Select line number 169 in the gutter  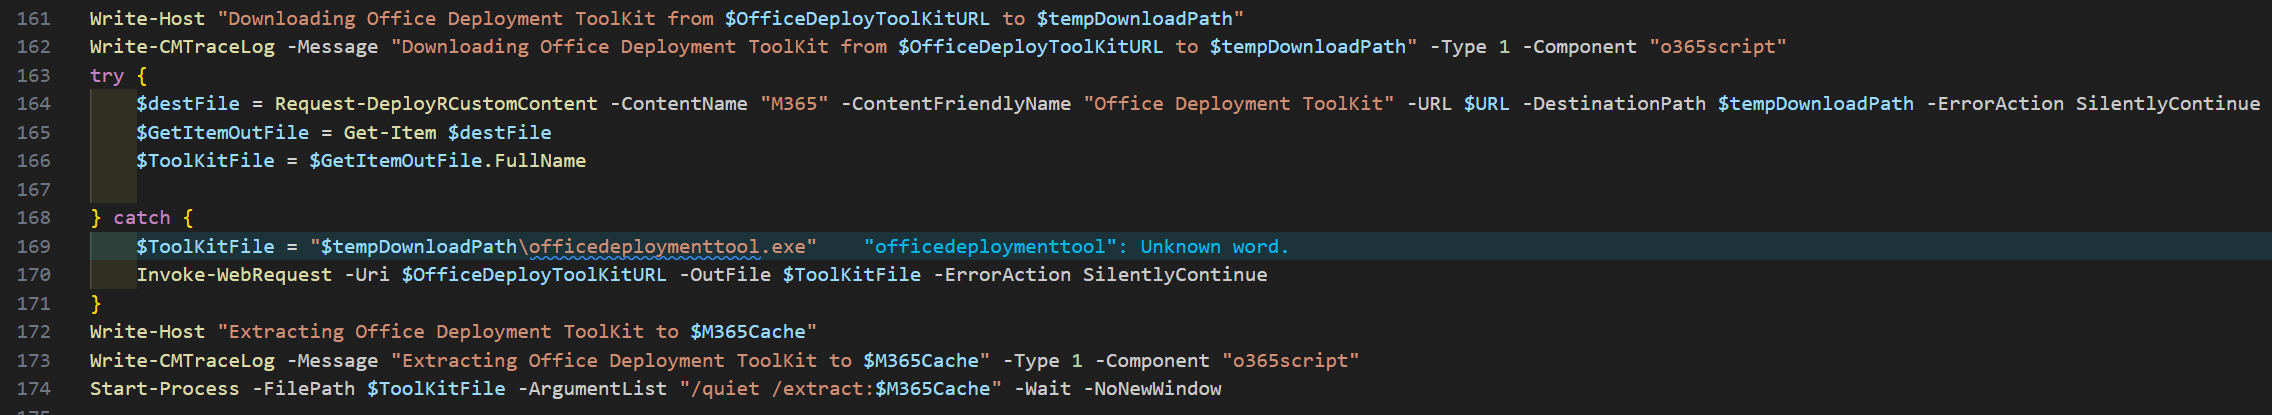coord(33,247)
